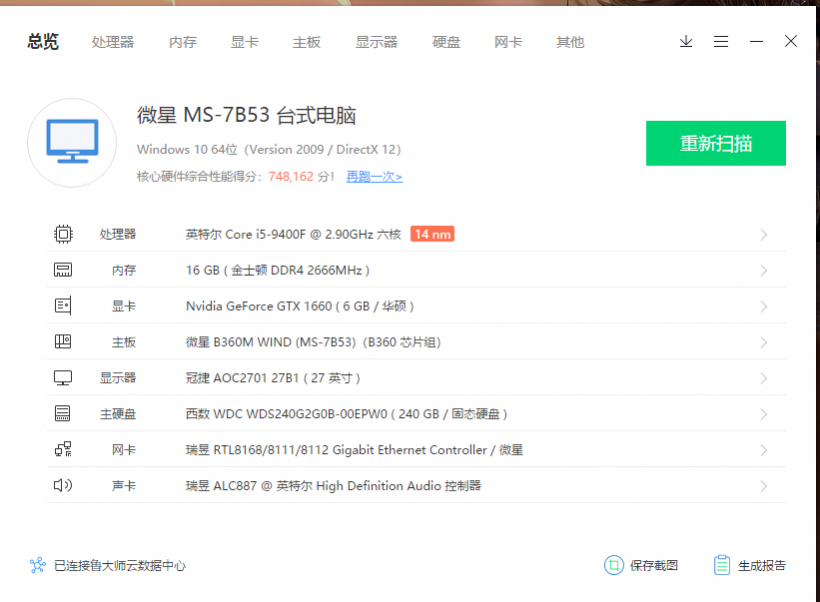The image size is (820, 602).
Task: Click the 生成报告 button
Action: click(x=750, y=565)
